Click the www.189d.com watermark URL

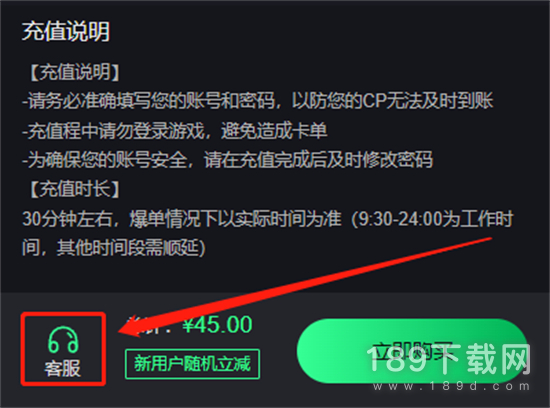tap(451, 386)
